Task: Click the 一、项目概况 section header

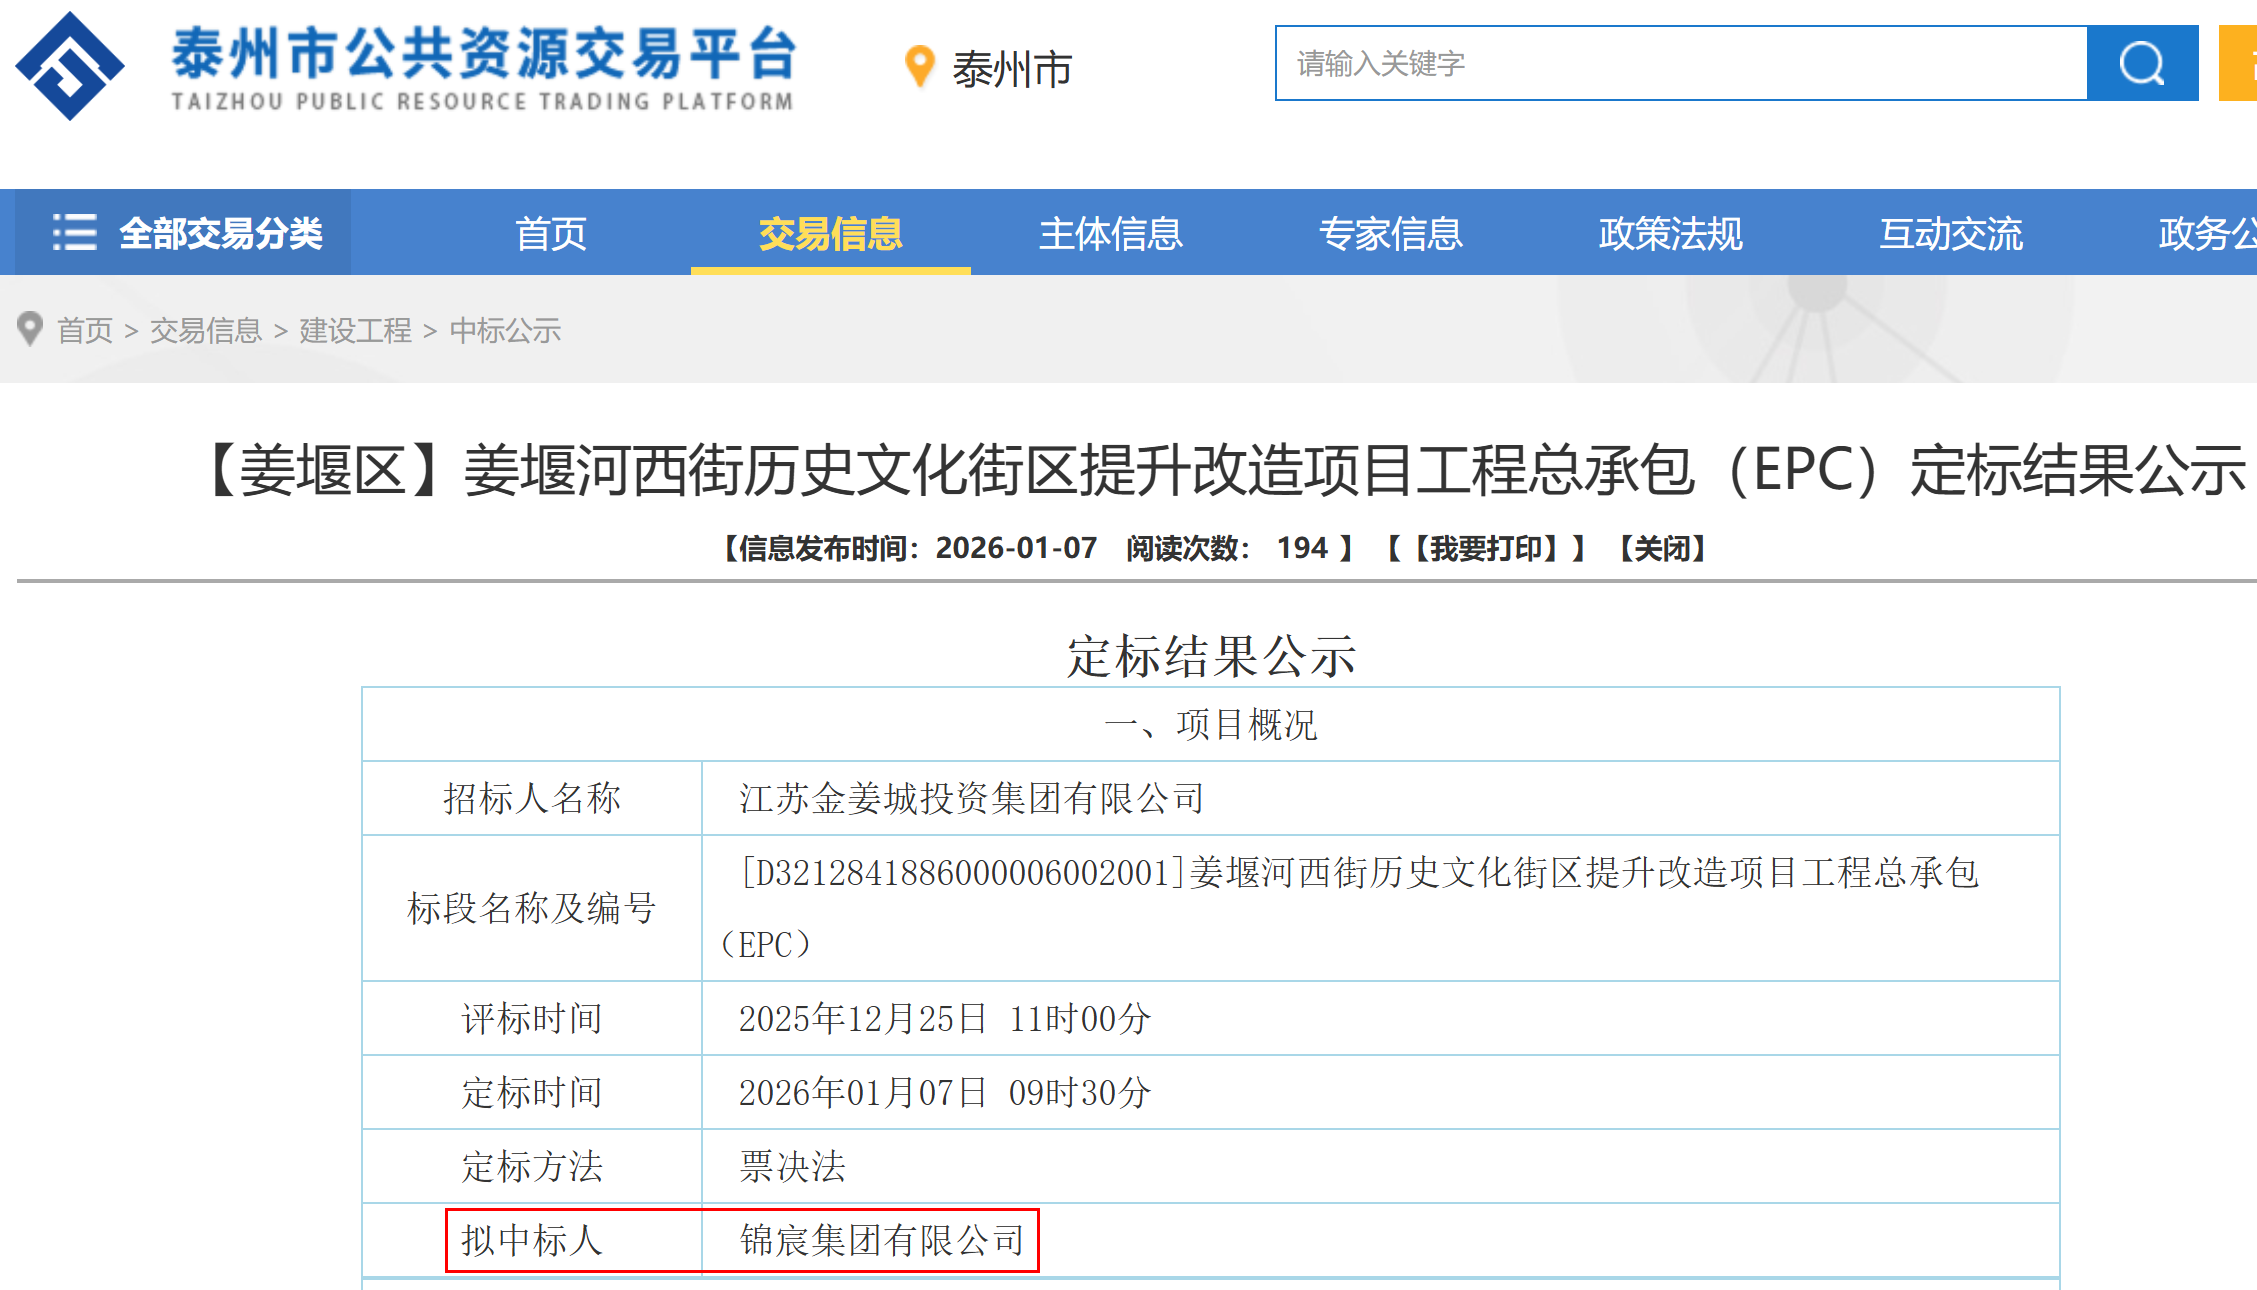Action: (1211, 724)
